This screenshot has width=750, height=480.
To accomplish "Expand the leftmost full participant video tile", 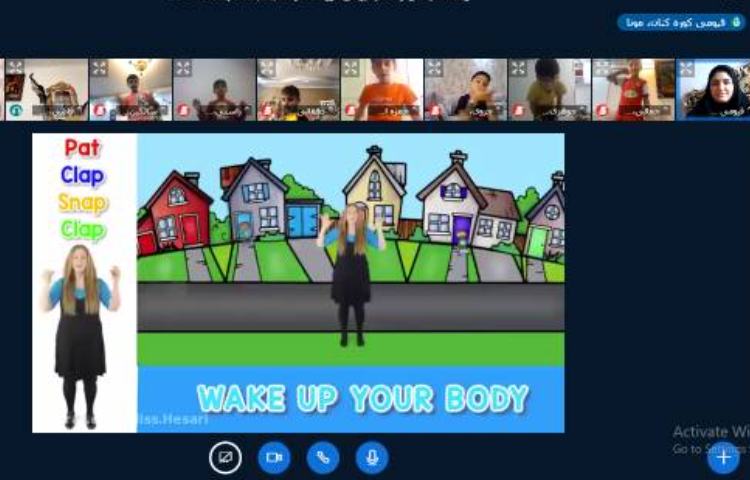I will click(x=15, y=68).
